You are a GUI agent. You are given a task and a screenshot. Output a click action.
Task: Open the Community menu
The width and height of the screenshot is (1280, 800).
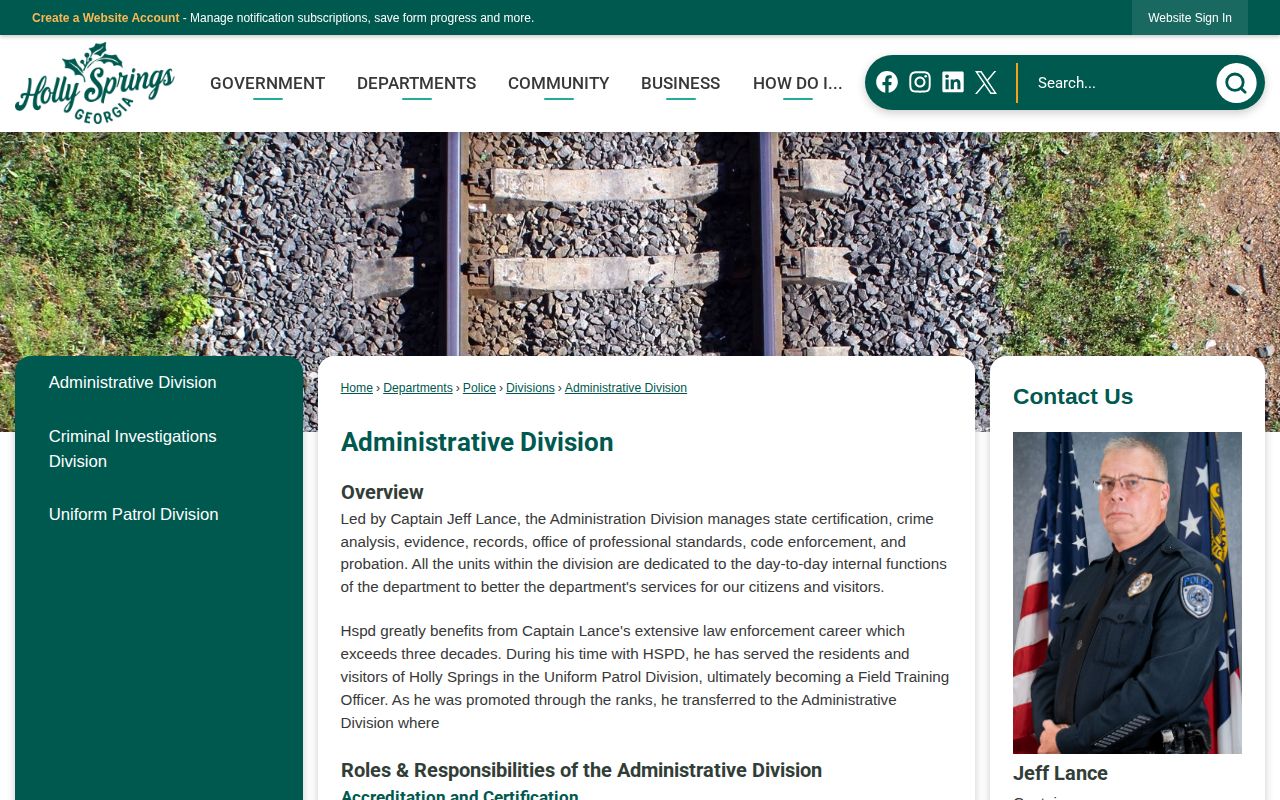(558, 83)
